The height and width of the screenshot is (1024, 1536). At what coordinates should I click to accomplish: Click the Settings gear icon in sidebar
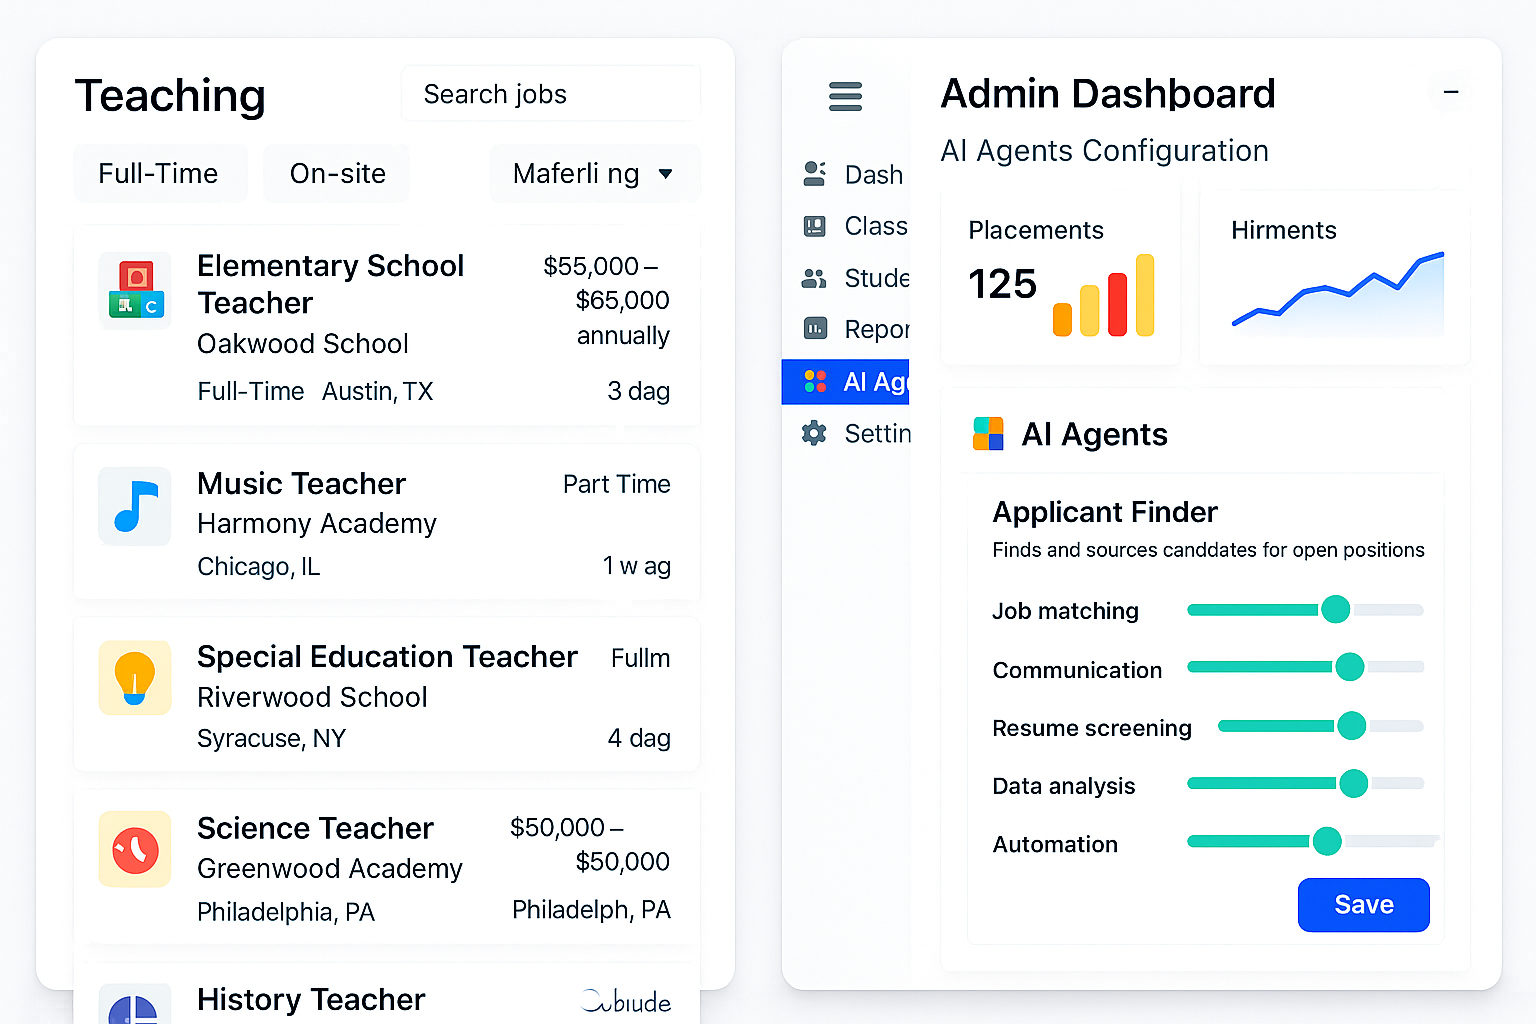coord(814,433)
